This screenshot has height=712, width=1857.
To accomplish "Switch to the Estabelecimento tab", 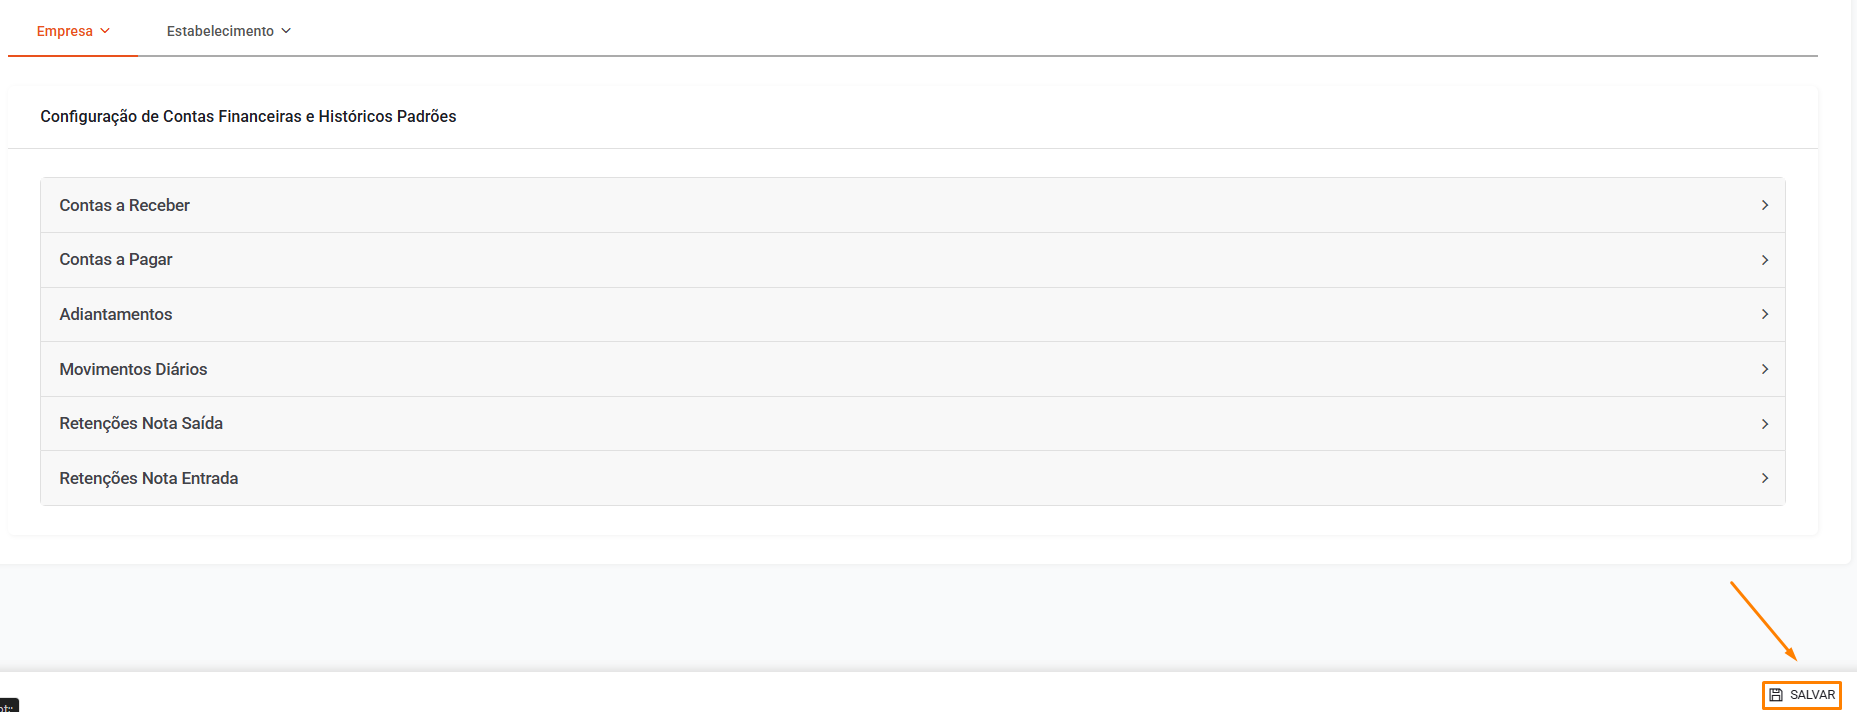I will (220, 31).
